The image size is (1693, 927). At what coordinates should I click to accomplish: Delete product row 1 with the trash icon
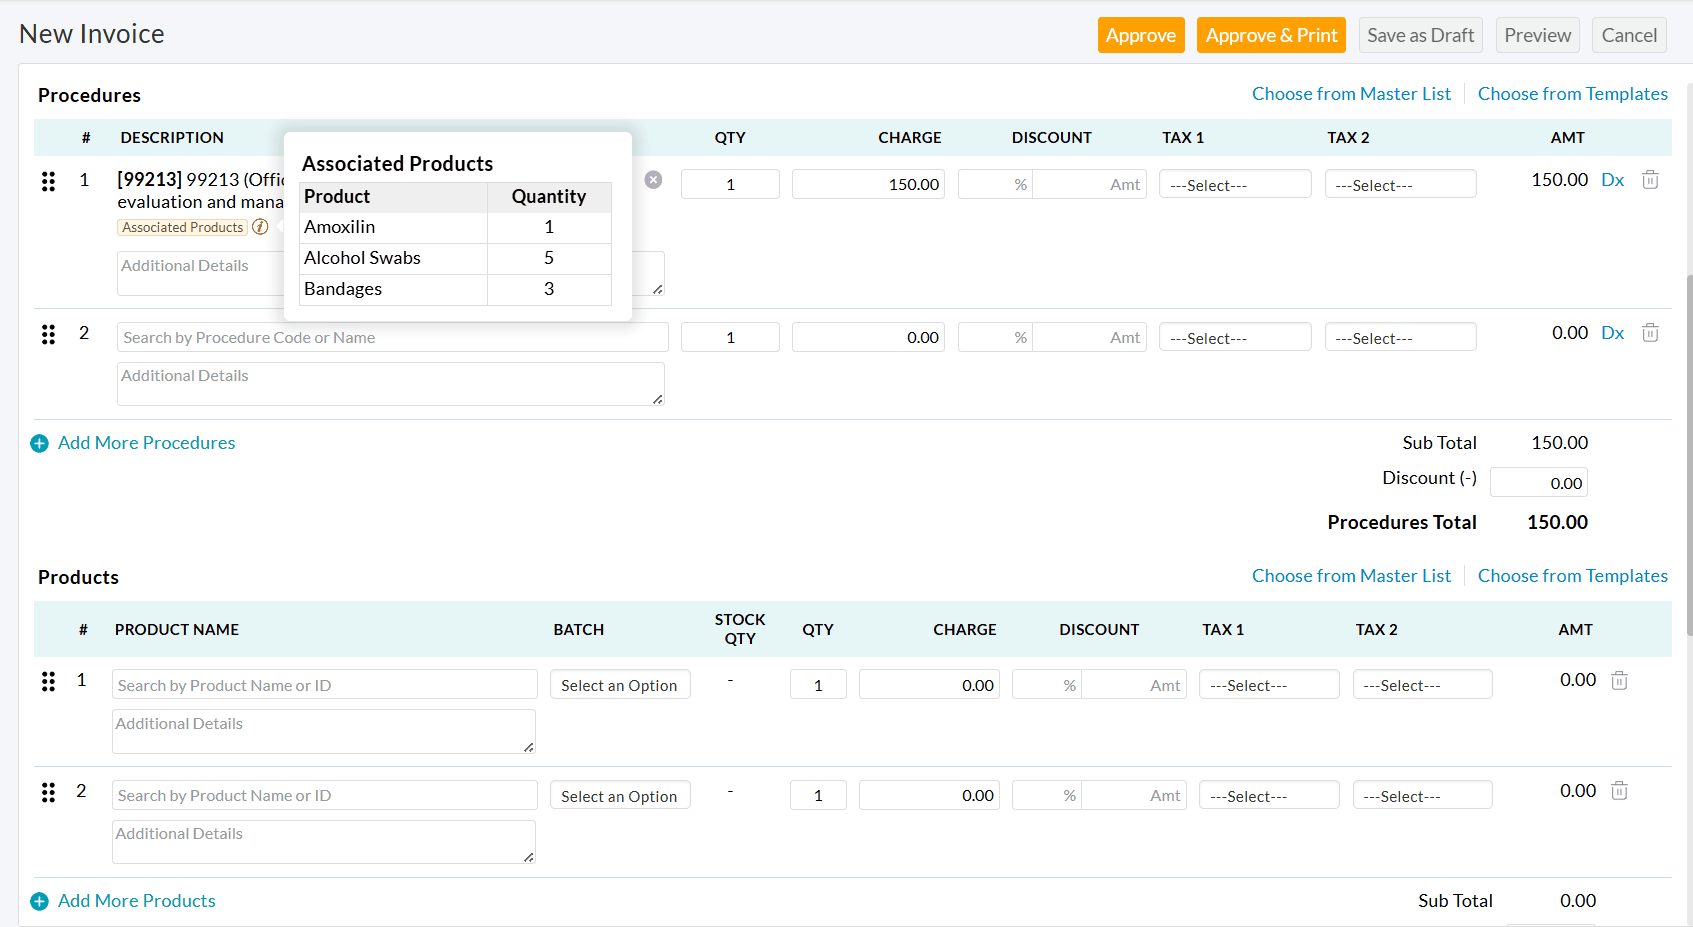pos(1619,680)
